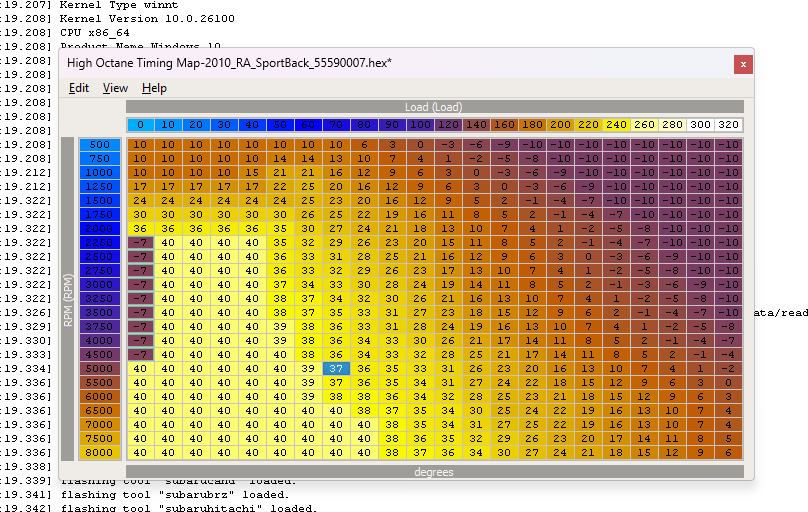
Task: Click the 3500 RPM row header
Action: coord(100,312)
